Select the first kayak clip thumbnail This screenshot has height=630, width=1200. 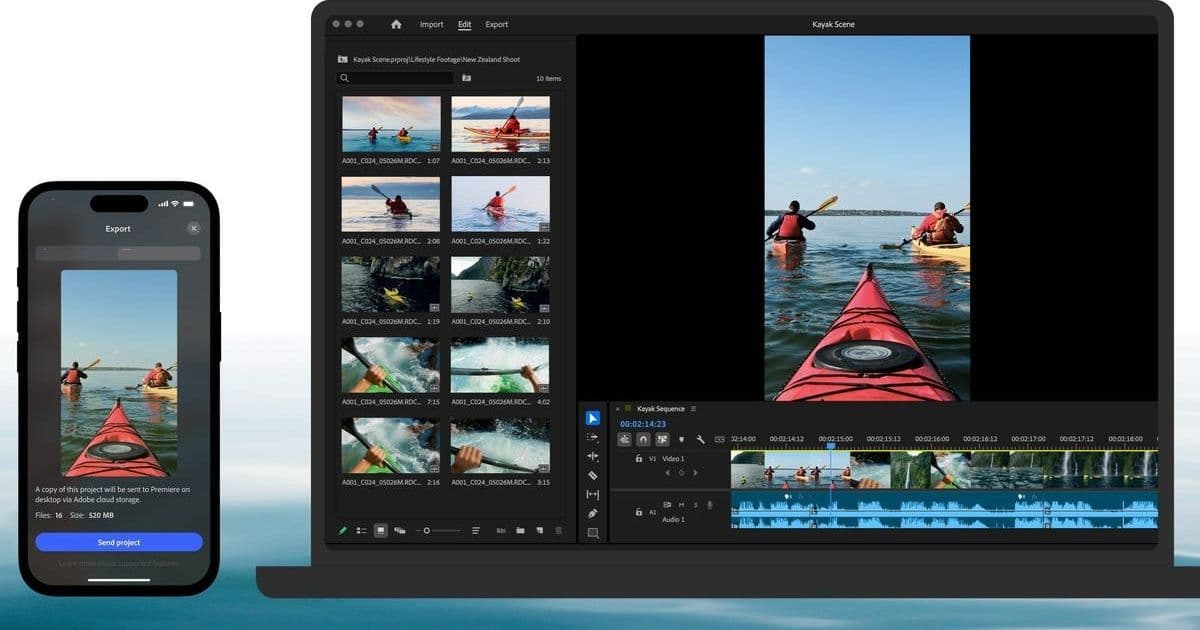390,124
